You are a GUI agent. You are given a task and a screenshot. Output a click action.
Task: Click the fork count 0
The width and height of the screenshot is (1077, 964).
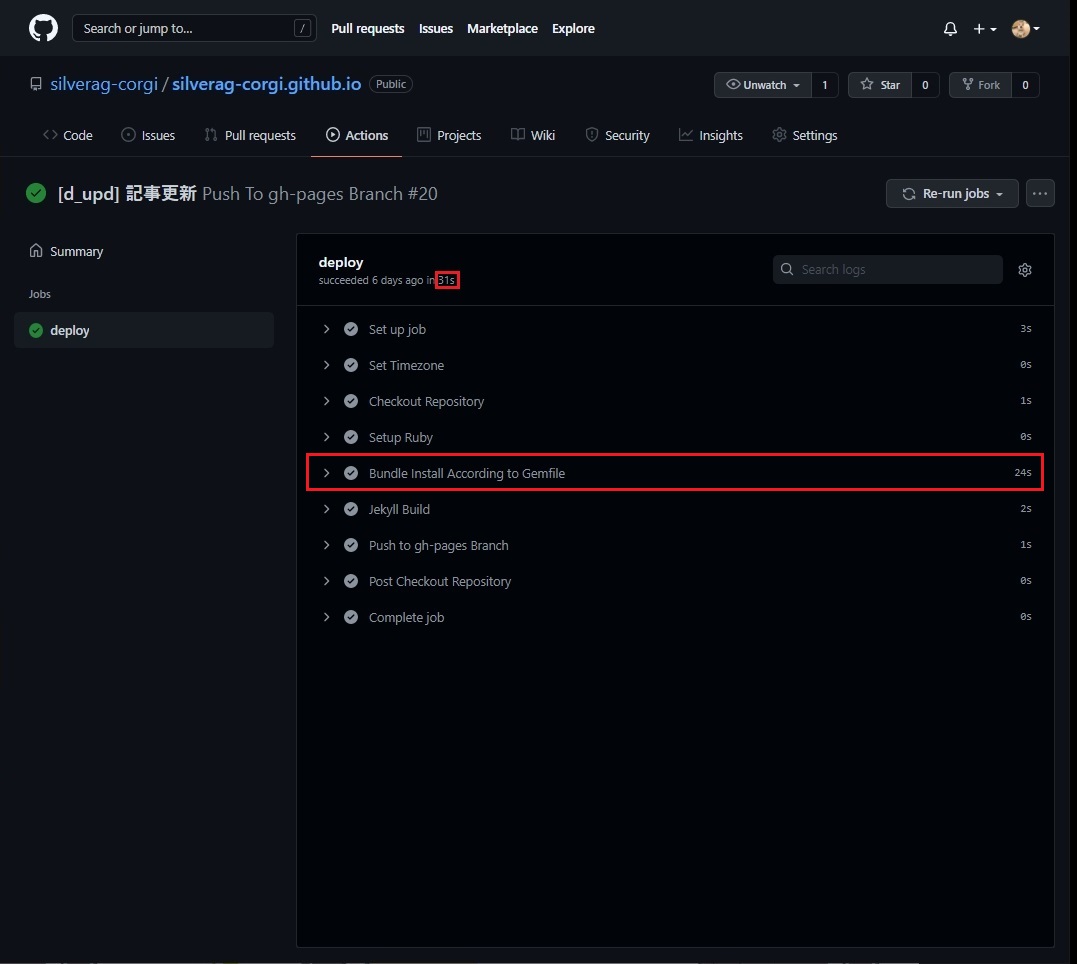pos(1025,85)
